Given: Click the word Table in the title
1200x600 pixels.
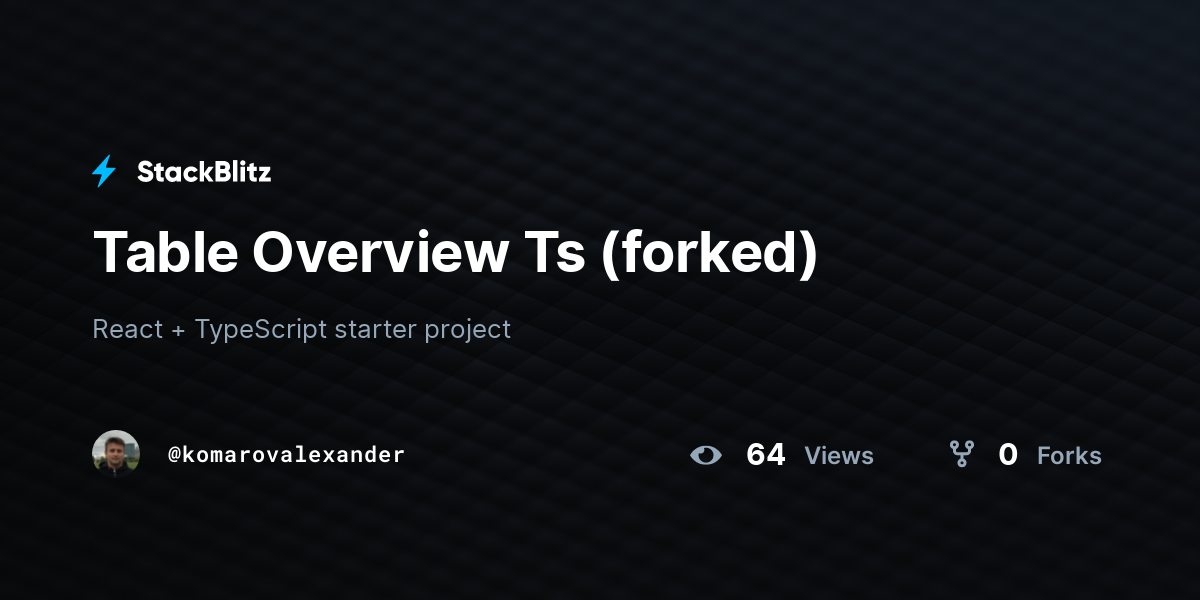Looking at the screenshot, I should [x=165, y=252].
